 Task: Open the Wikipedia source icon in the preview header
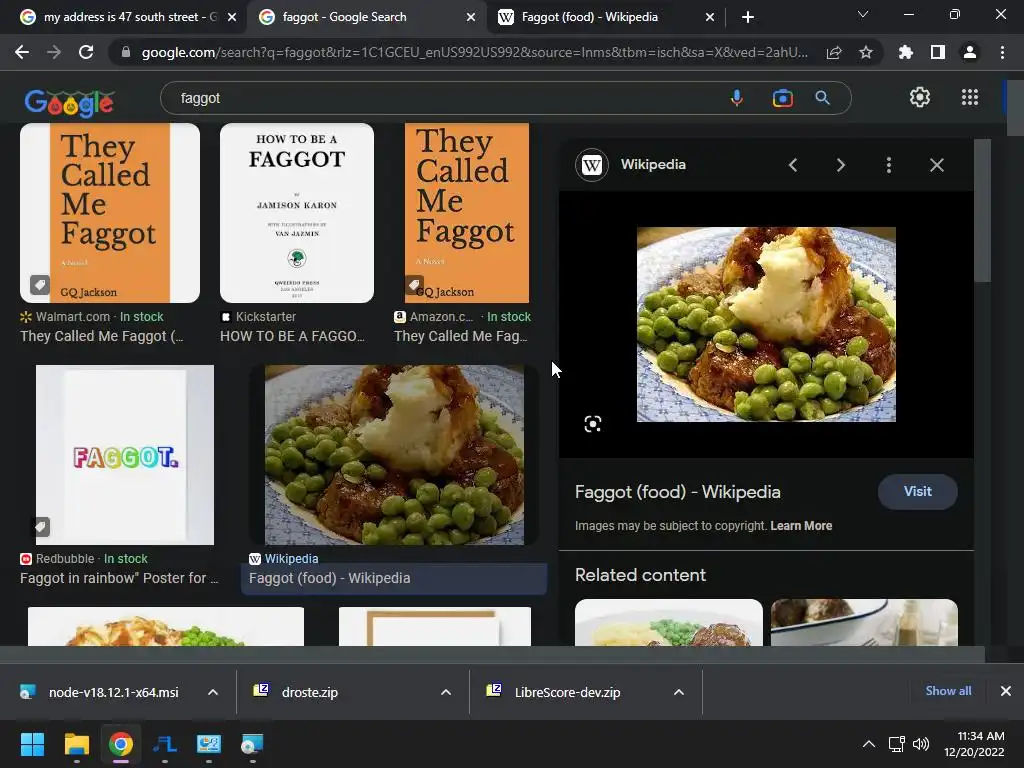pos(592,165)
